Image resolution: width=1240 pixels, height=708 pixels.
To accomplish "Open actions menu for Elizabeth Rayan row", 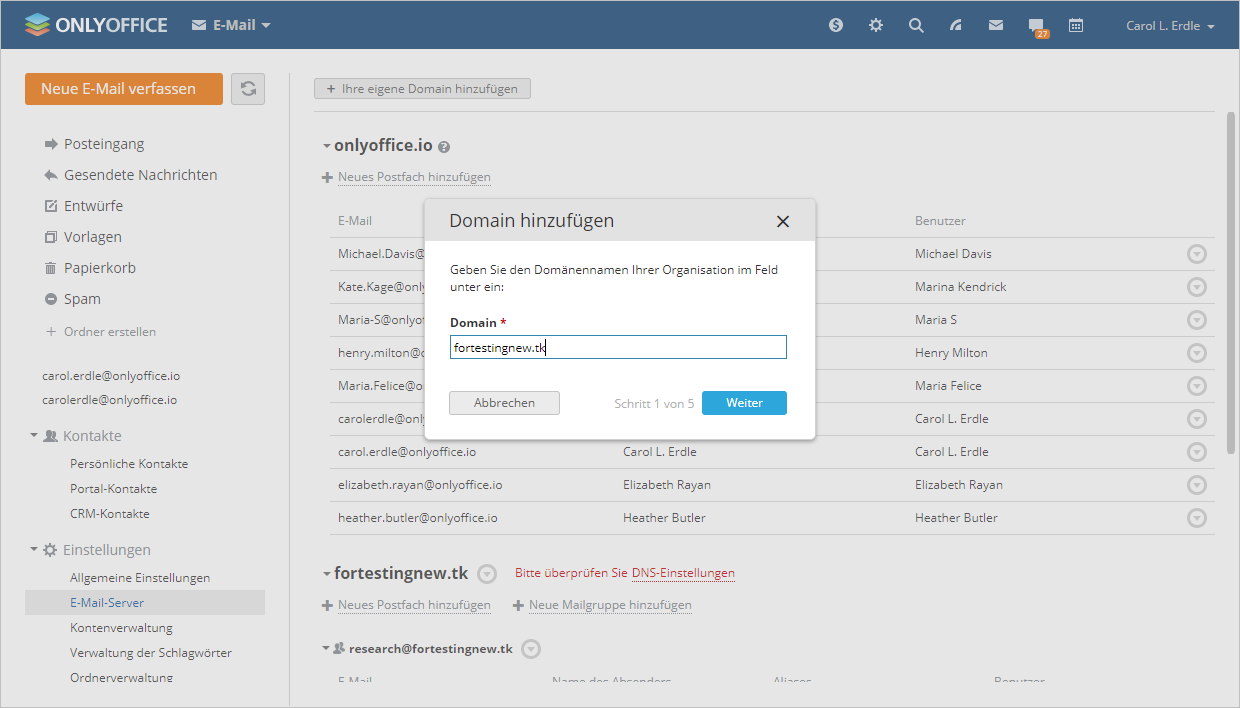I will click(x=1196, y=485).
